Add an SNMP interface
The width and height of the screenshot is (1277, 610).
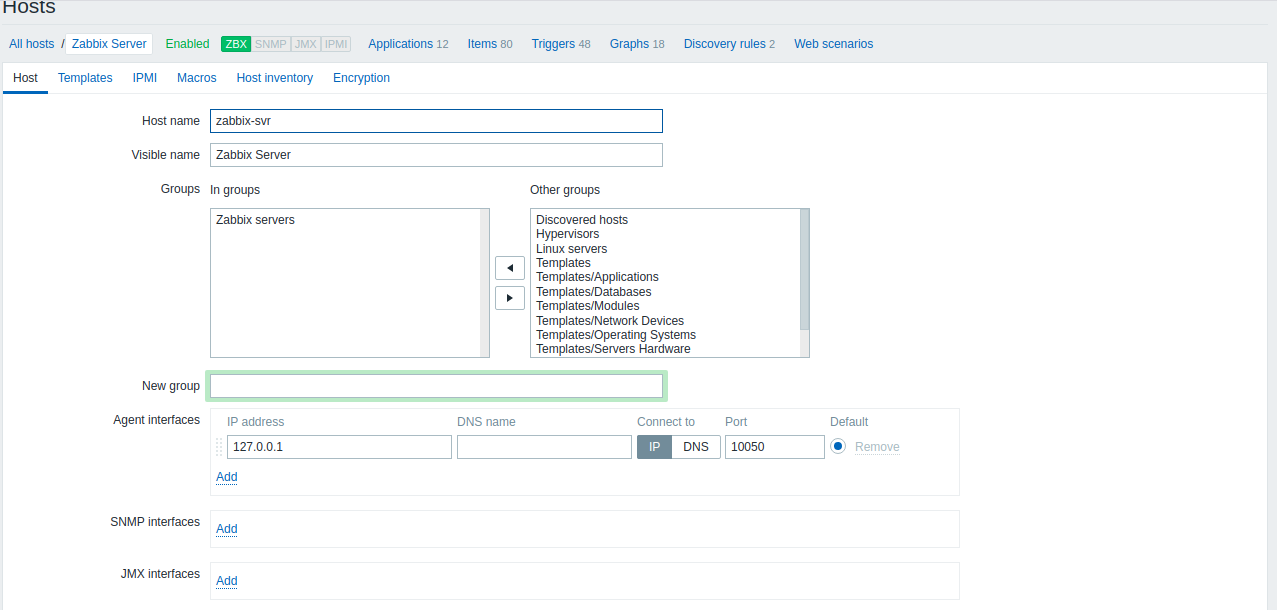(226, 529)
